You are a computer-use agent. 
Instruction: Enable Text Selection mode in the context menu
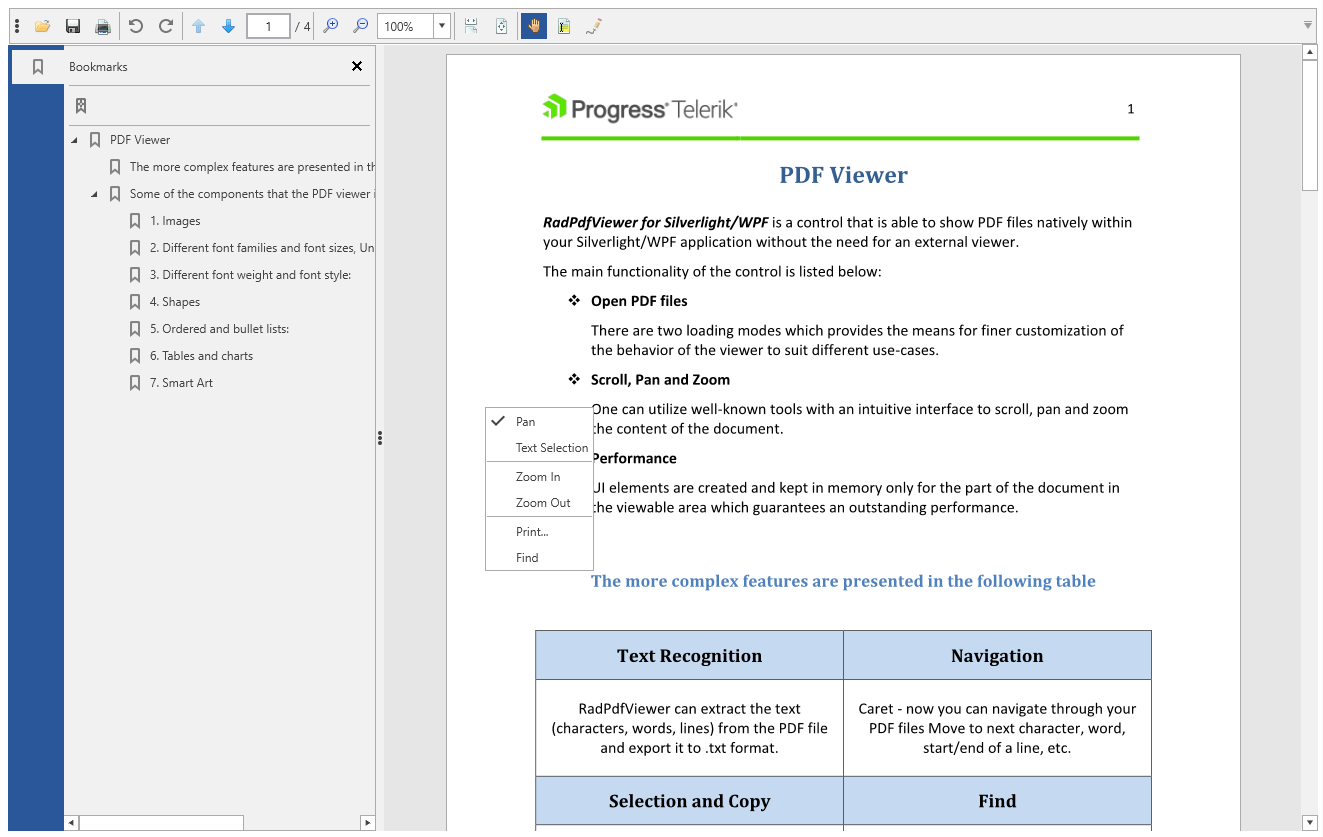click(549, 447)
